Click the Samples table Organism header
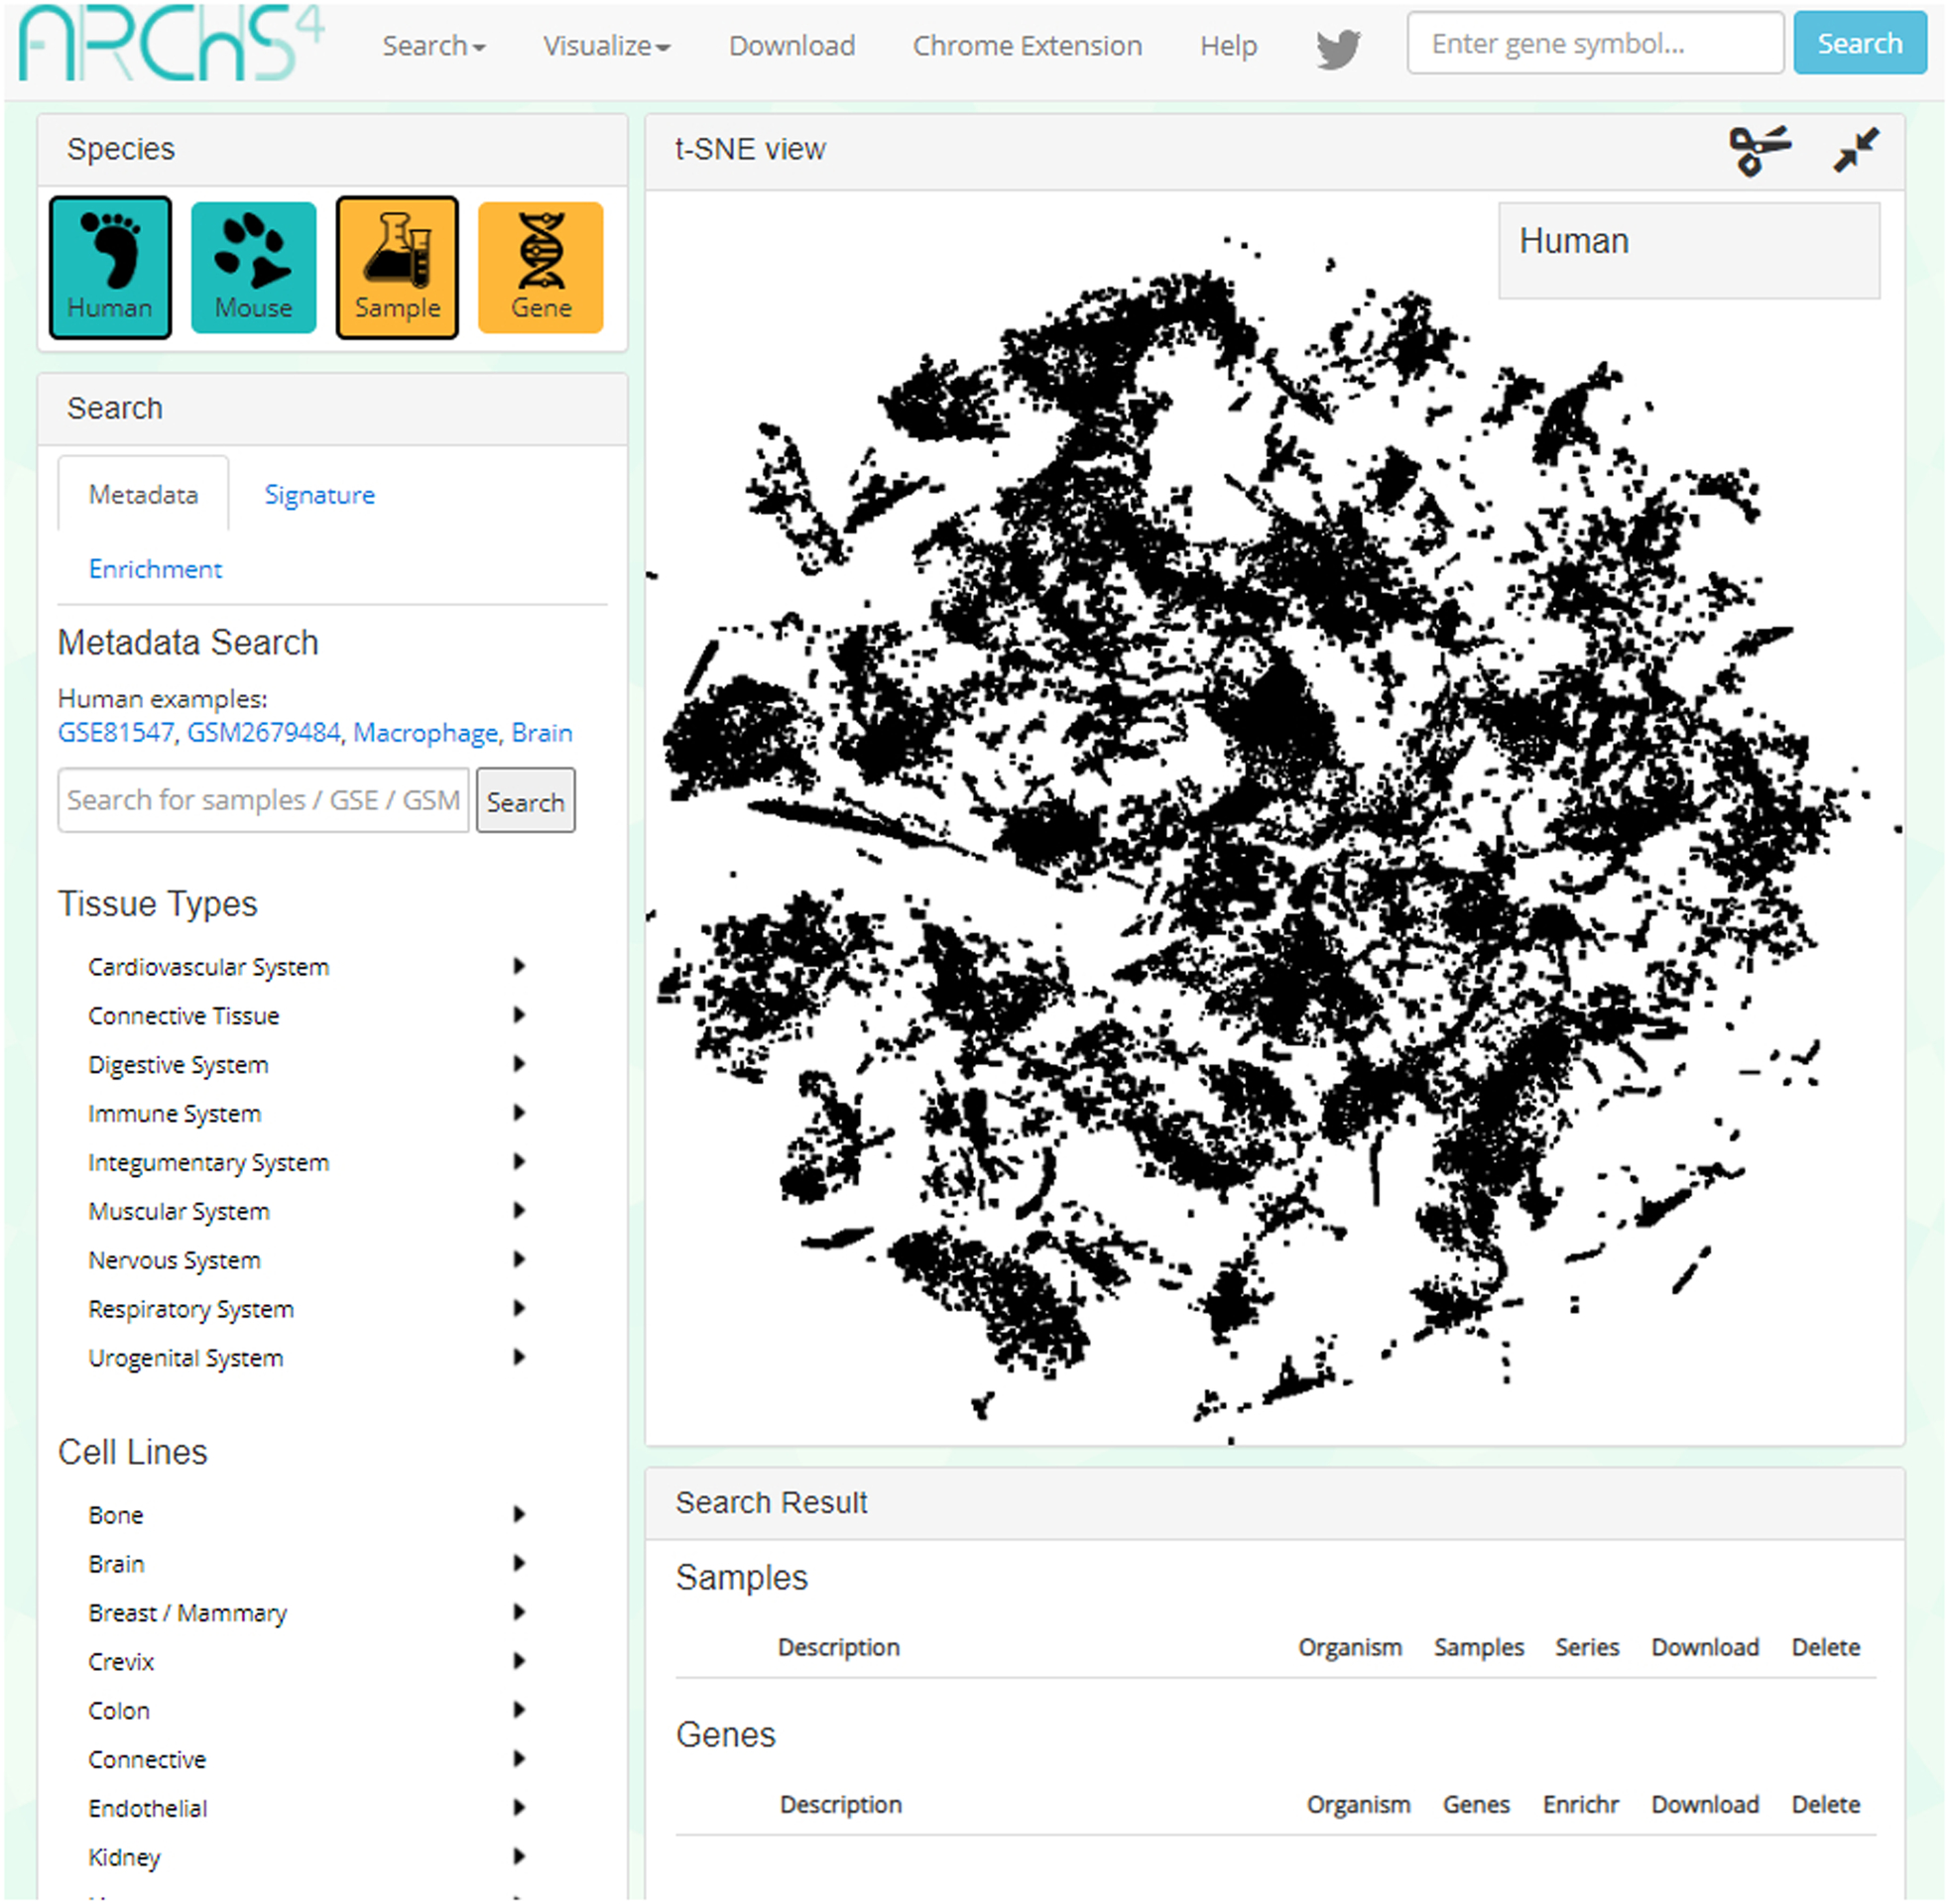Viewport: 1949px width, 1904px height. pyautogui.click(x=1349, y=1649)
